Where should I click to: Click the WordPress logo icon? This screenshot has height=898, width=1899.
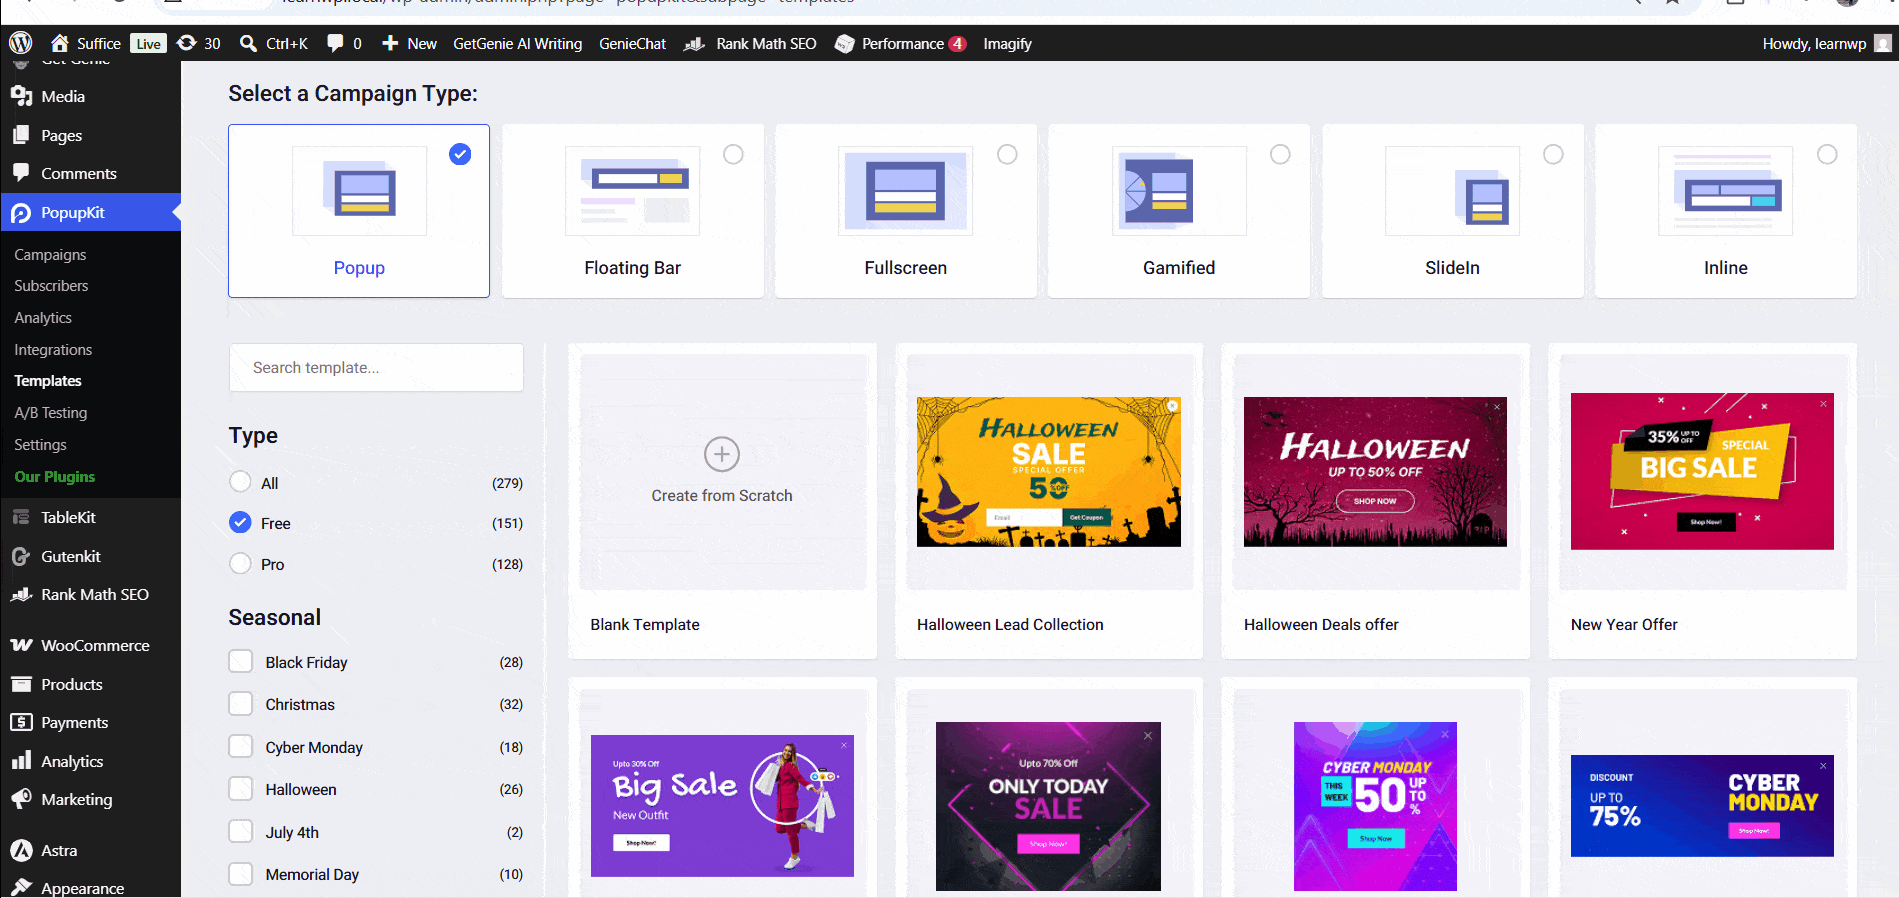(x=21, y=43)
